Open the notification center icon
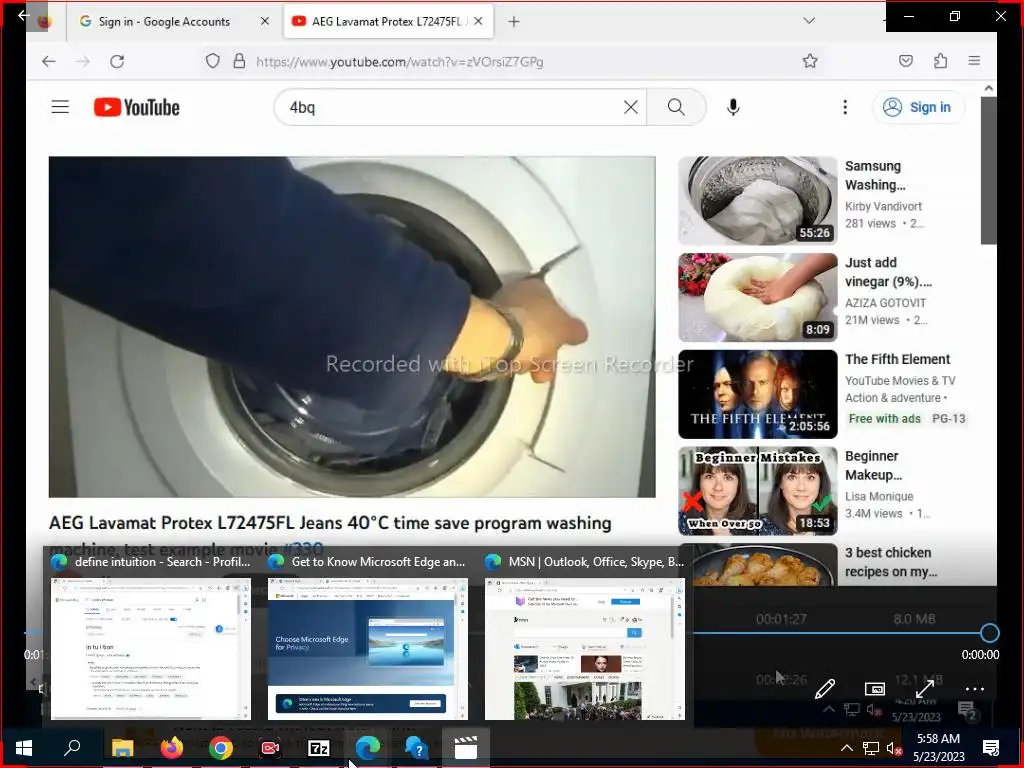Viewport: 1024px width, 768px height. pos(991,748)
